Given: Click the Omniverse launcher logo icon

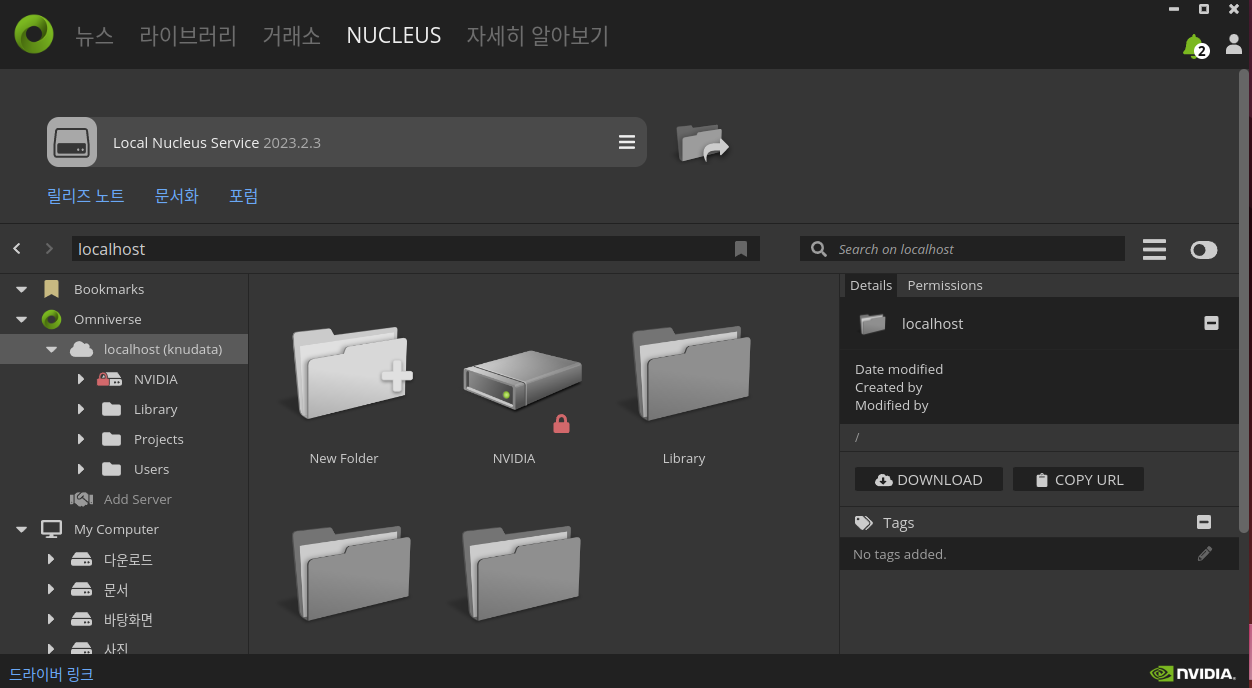Looking at the screenshot, I should (x=34, y=34).
